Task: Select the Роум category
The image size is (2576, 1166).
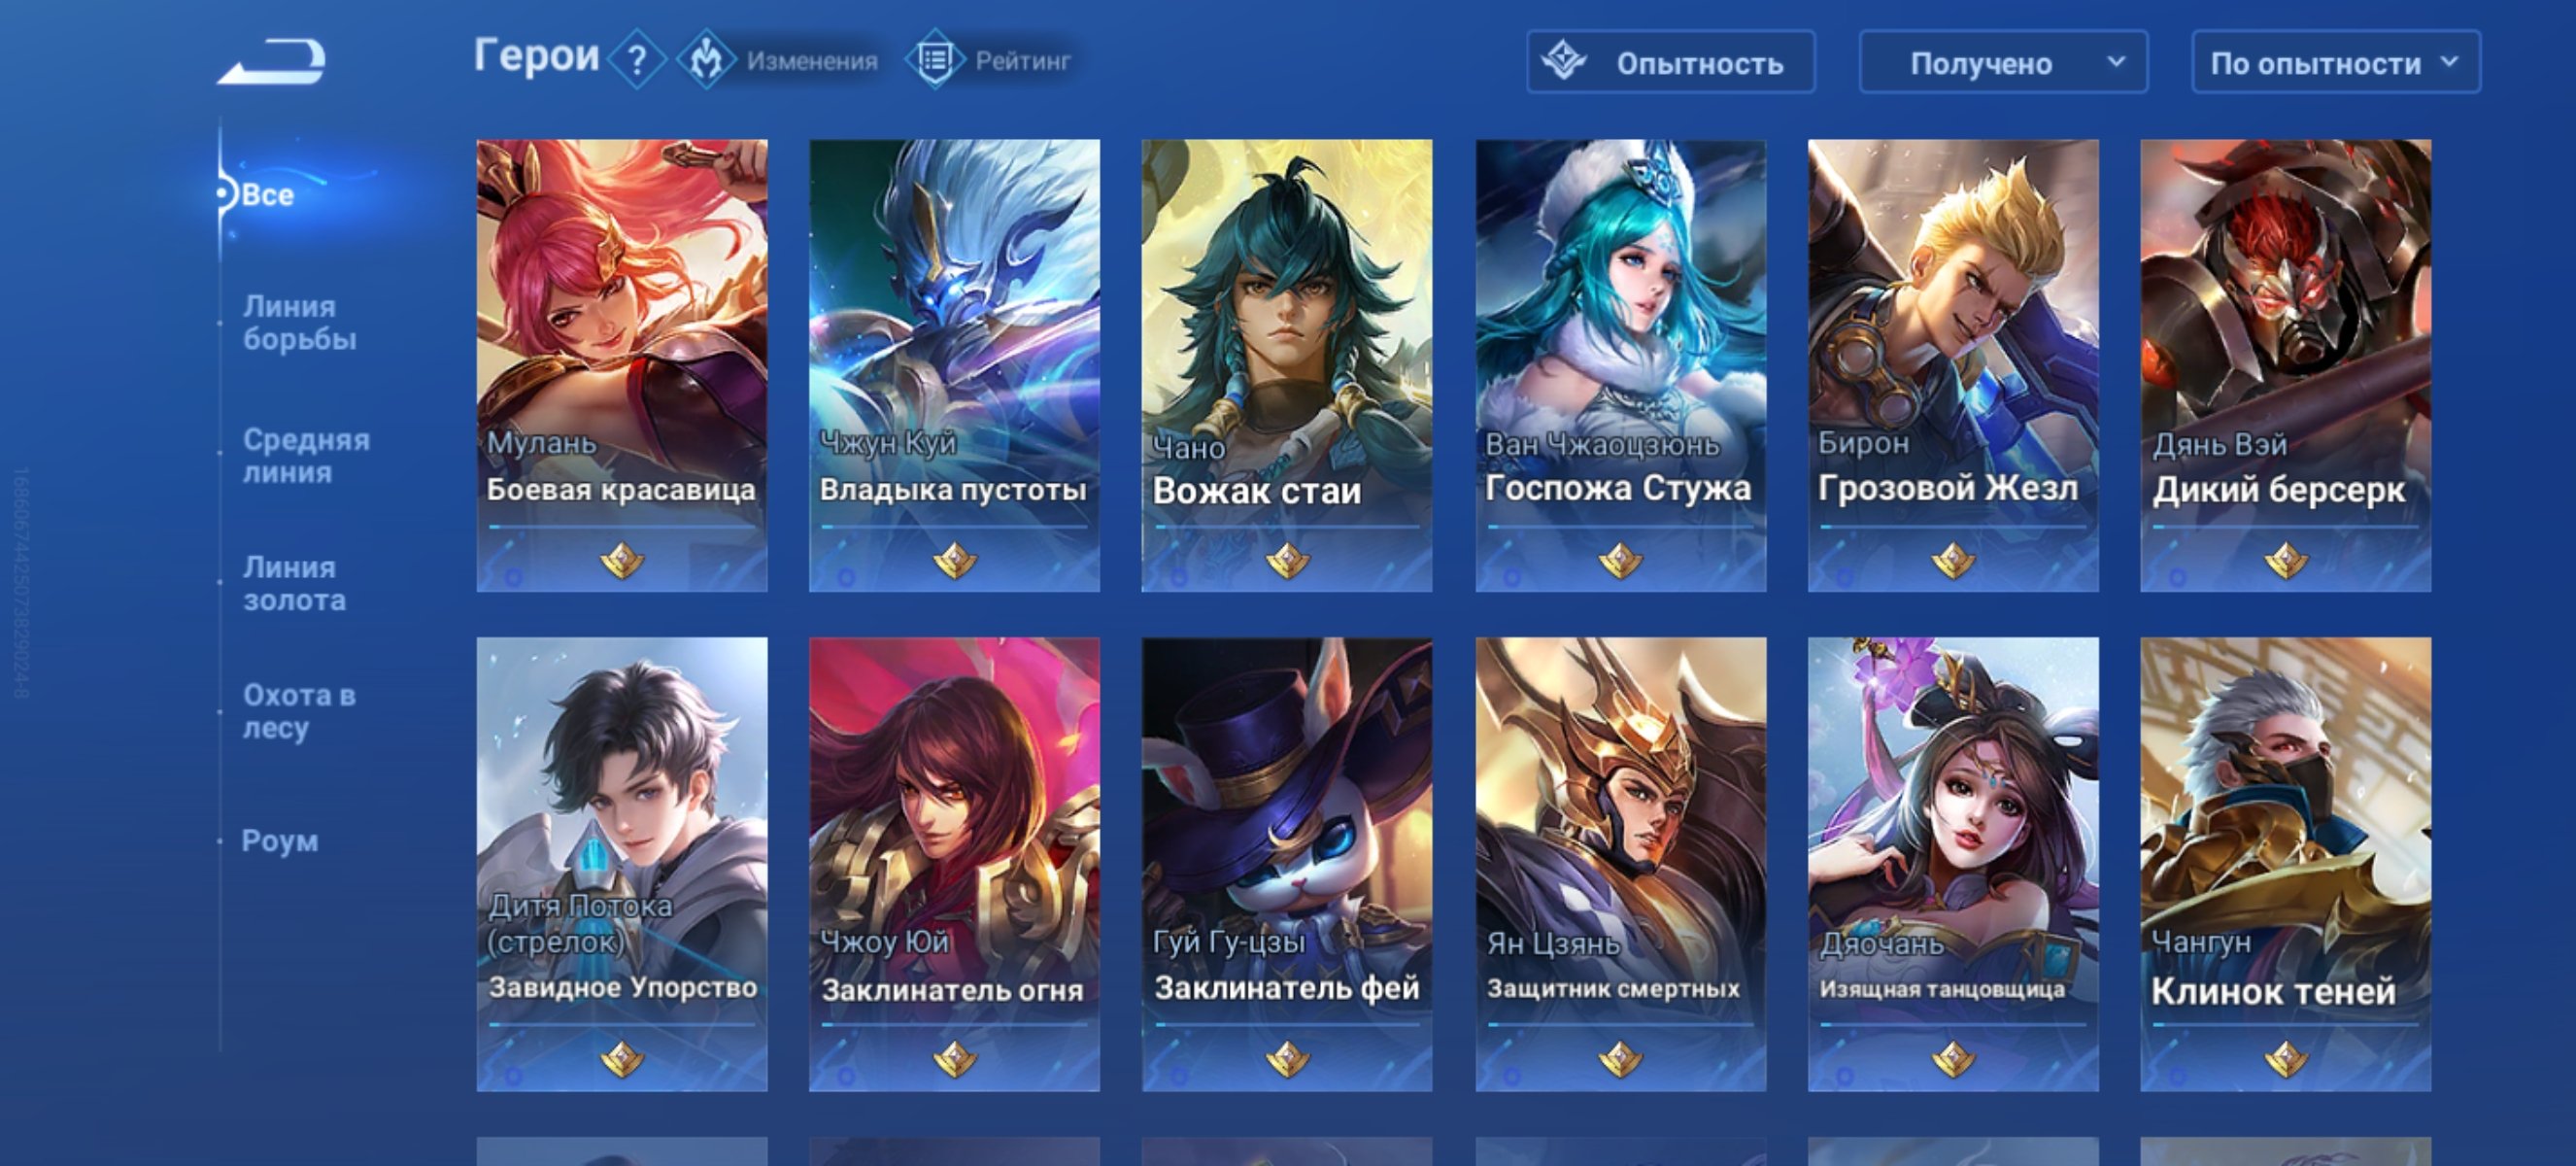Action: pos(280,841)
